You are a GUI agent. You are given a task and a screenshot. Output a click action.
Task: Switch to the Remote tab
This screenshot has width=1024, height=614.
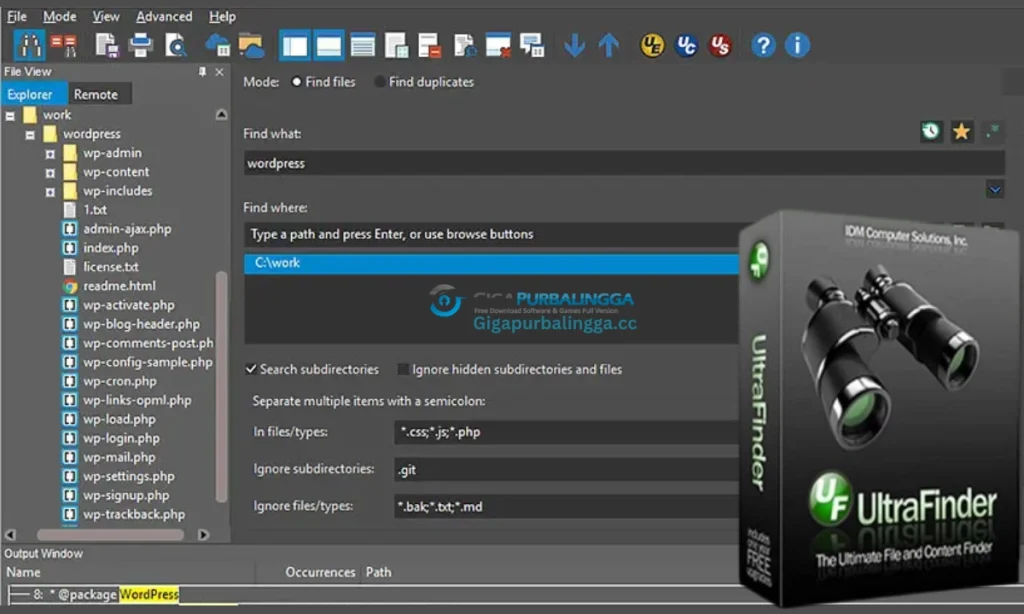pos(99,94)
